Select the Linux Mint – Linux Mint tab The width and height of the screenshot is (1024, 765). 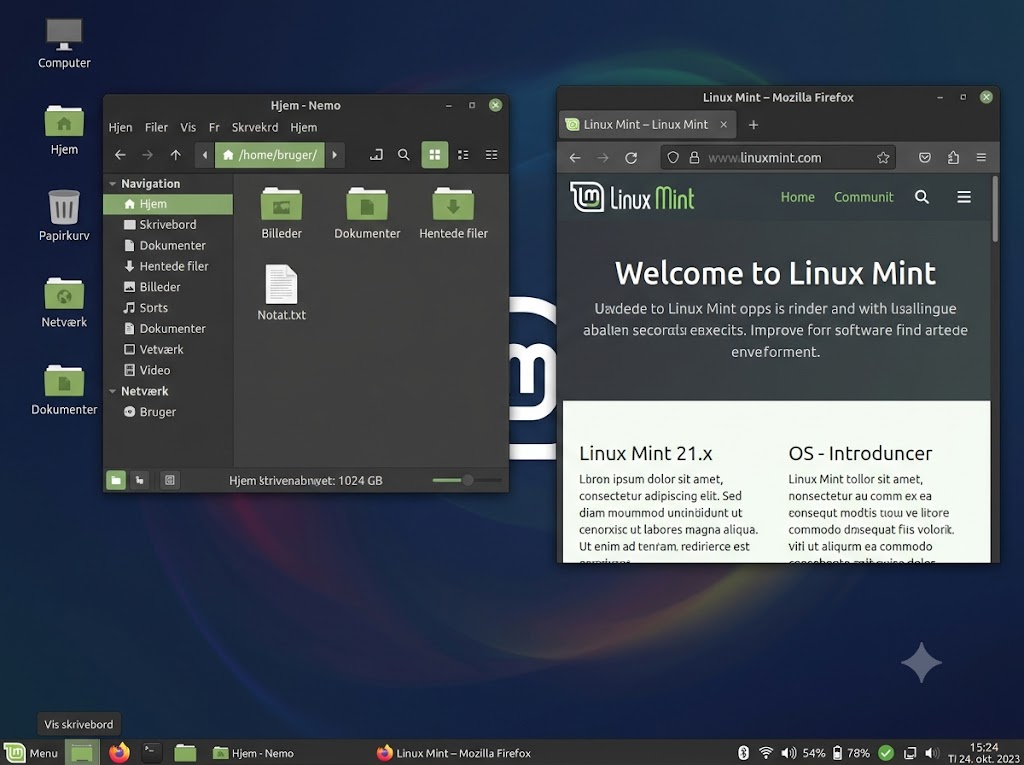tap(648, 125)
